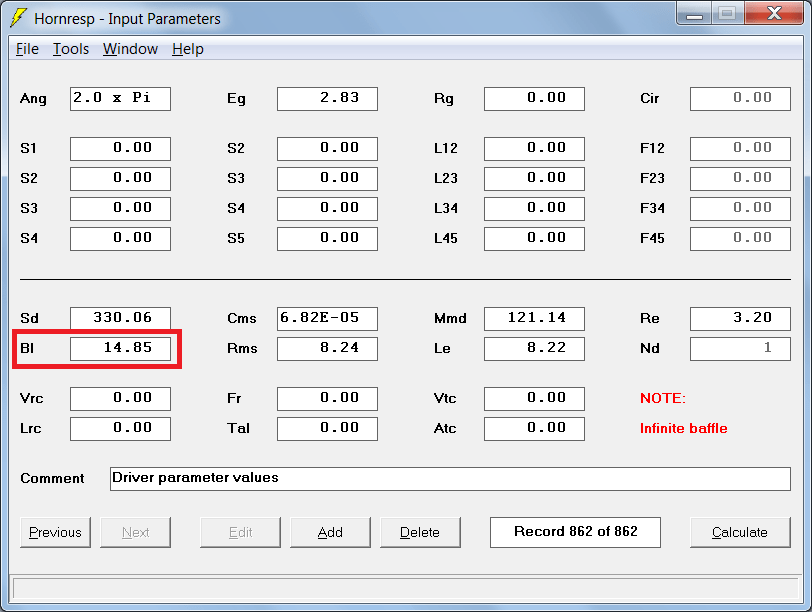Screen dimensions: 812x612
Task: Open the Help menu
Action: point(188,49)
